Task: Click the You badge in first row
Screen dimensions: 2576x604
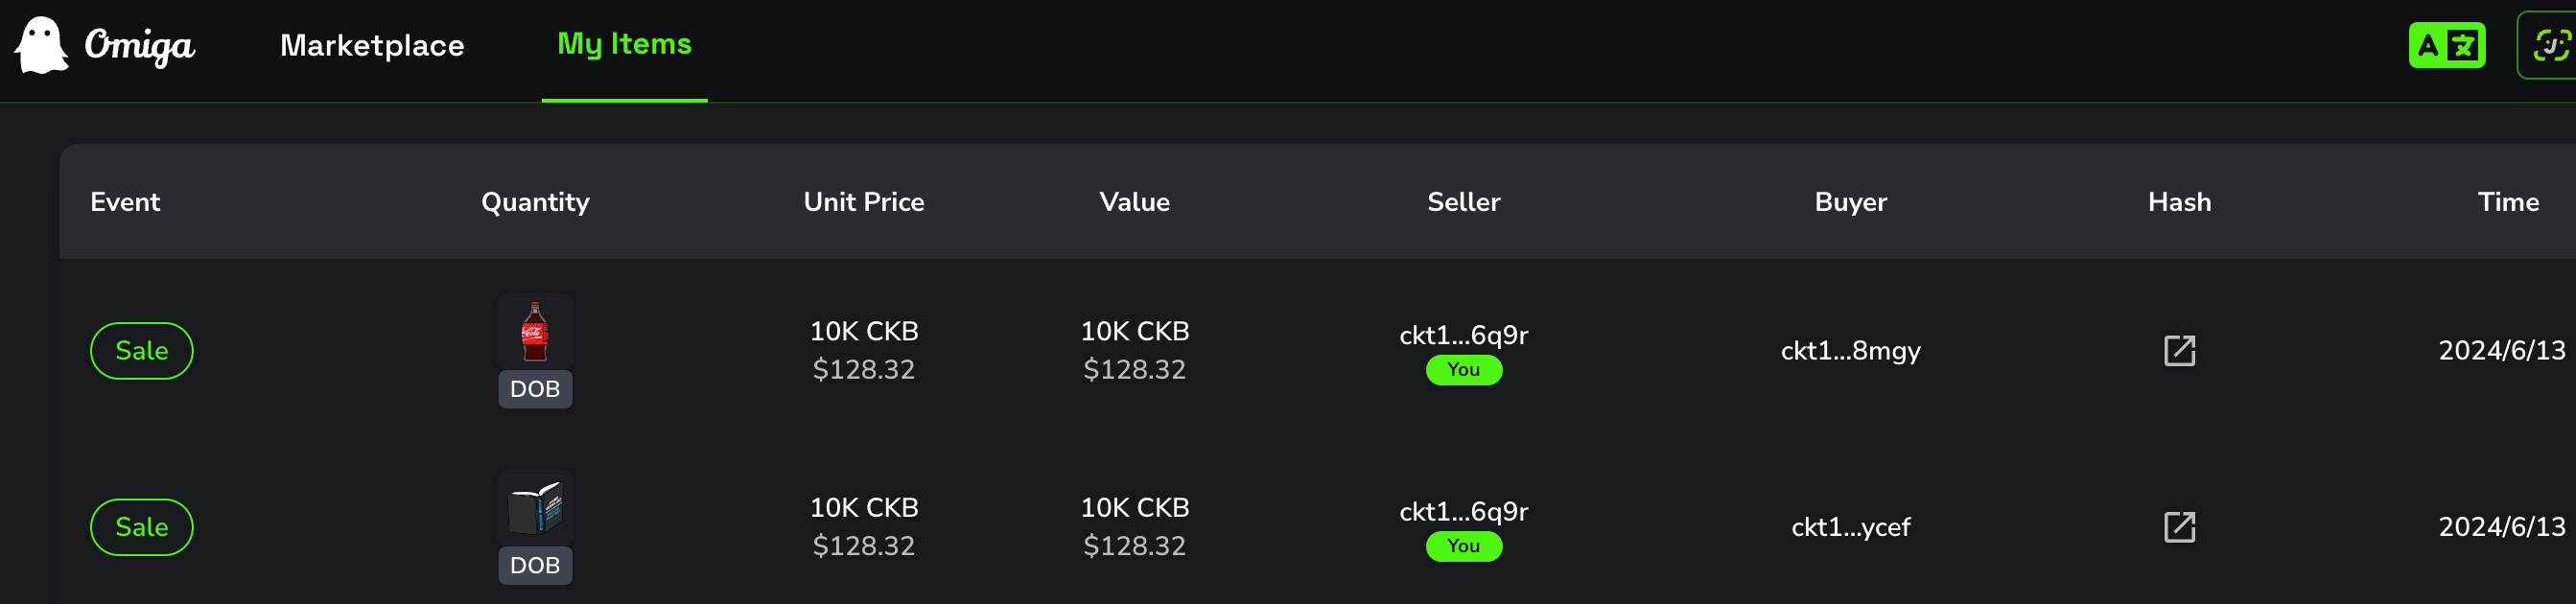Action: (x=1463, y=370)
